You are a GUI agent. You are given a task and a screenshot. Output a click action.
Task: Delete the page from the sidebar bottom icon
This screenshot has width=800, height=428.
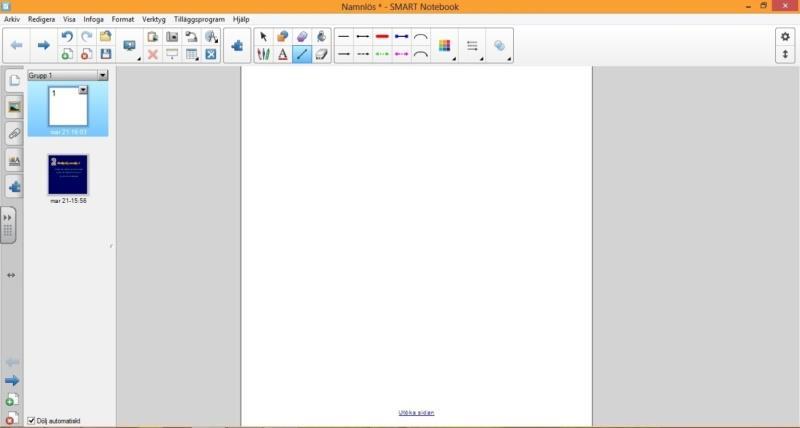click(x=12, y=418)
